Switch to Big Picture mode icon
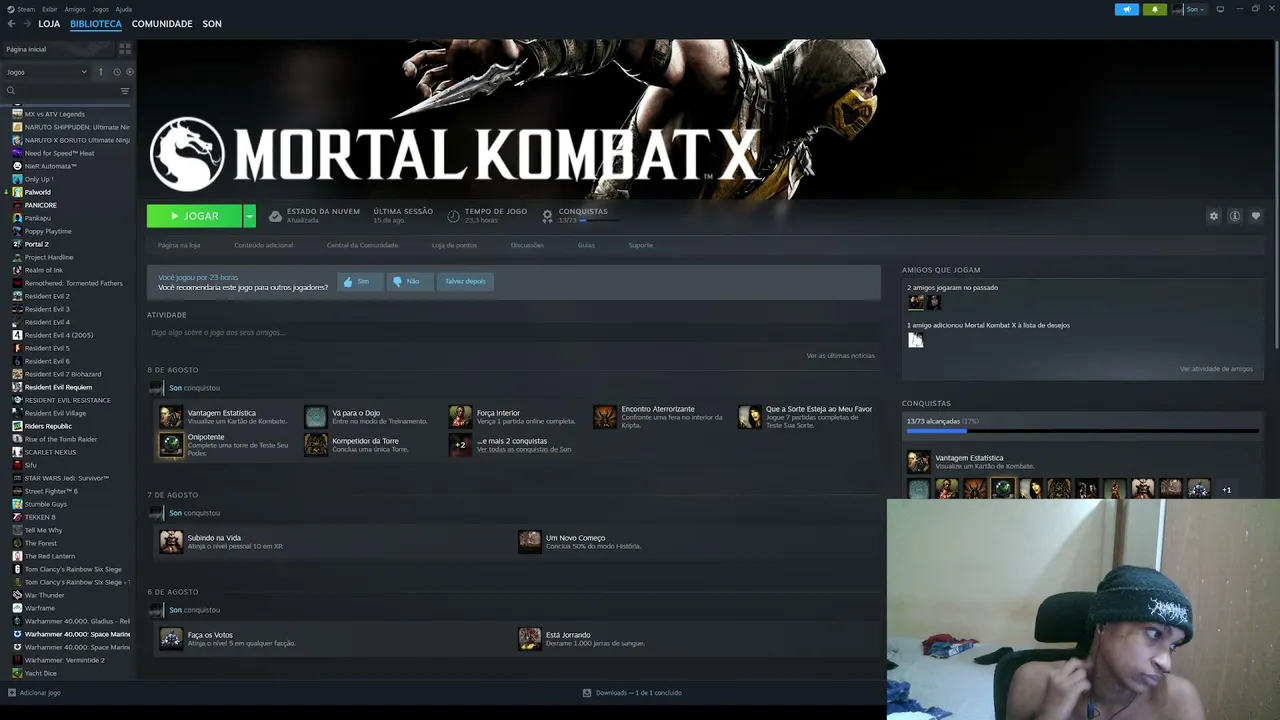 point(1220,9)
